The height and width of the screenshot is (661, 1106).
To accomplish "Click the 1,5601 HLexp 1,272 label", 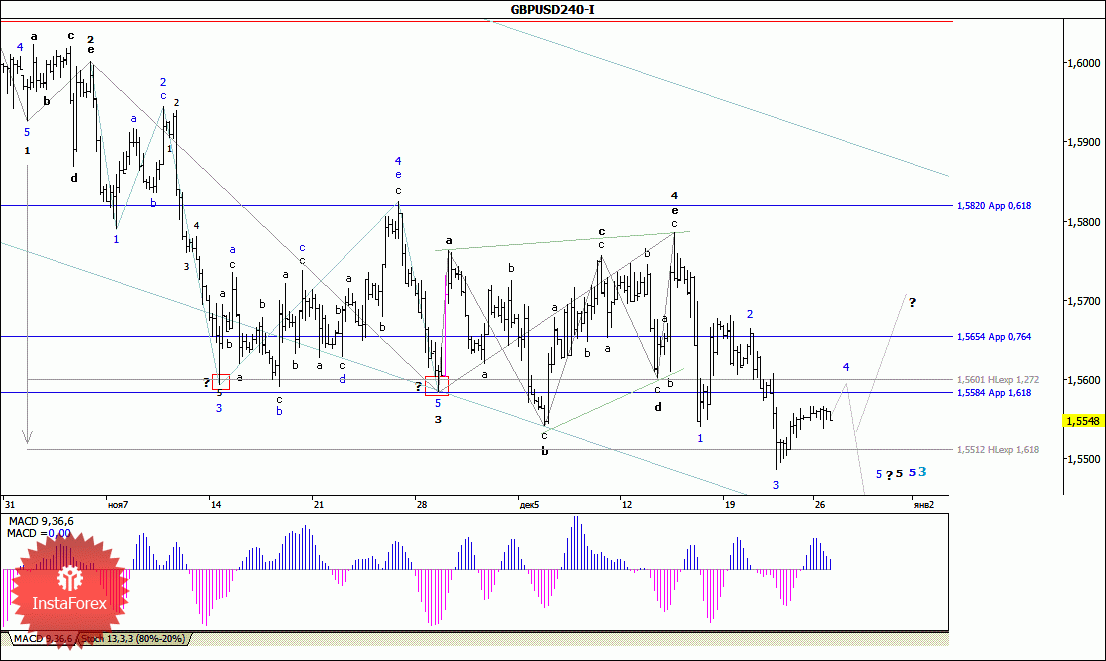I will point(998,380).
